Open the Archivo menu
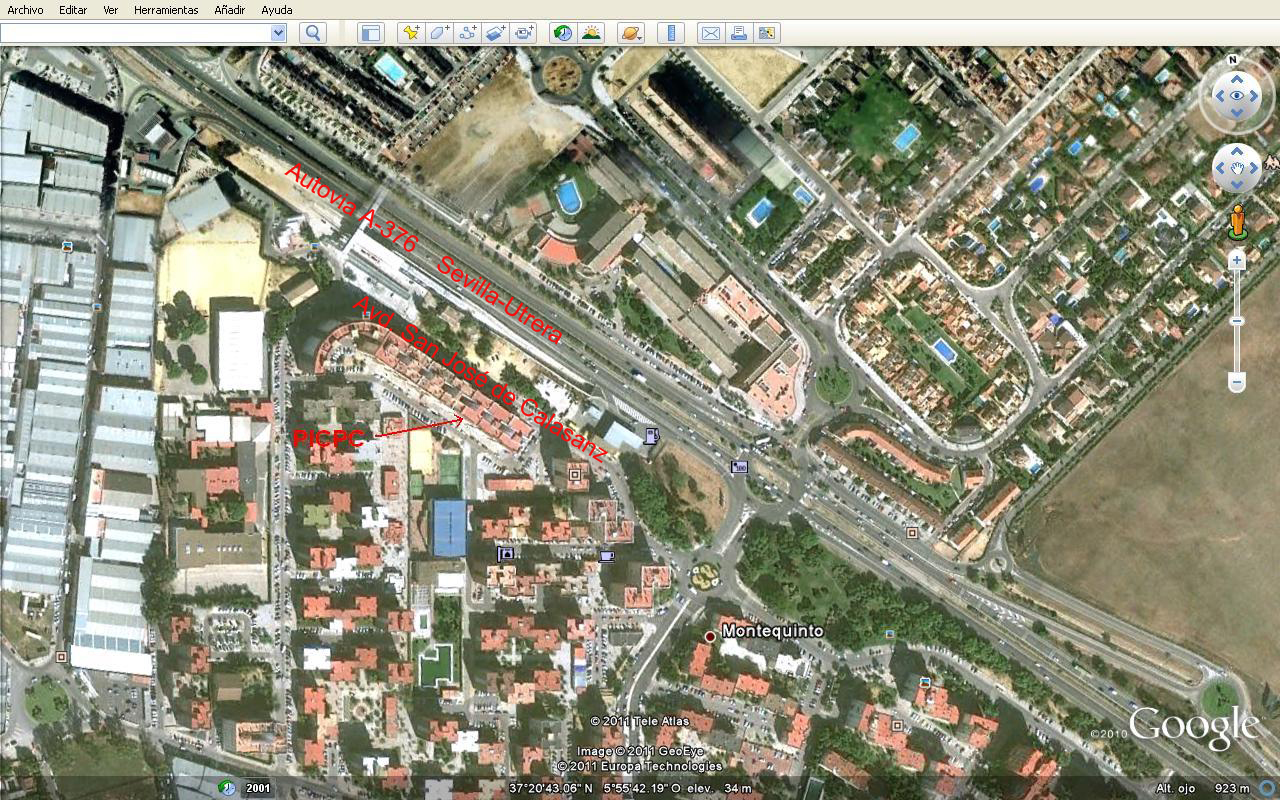1280x800 pixels. [26, 9]
